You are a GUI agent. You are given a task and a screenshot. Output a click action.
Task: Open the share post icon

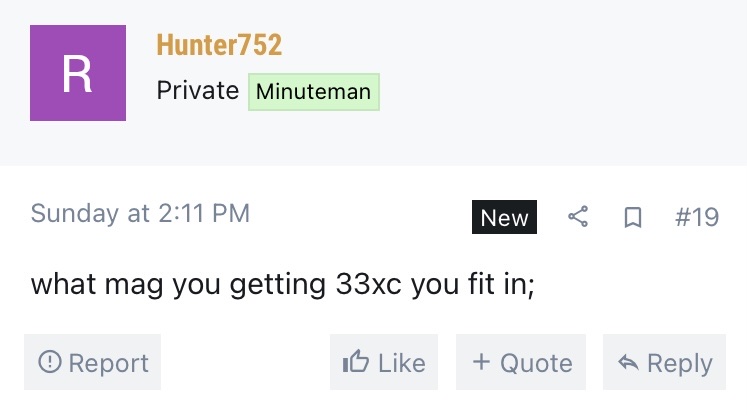click(x=578, y=217)
